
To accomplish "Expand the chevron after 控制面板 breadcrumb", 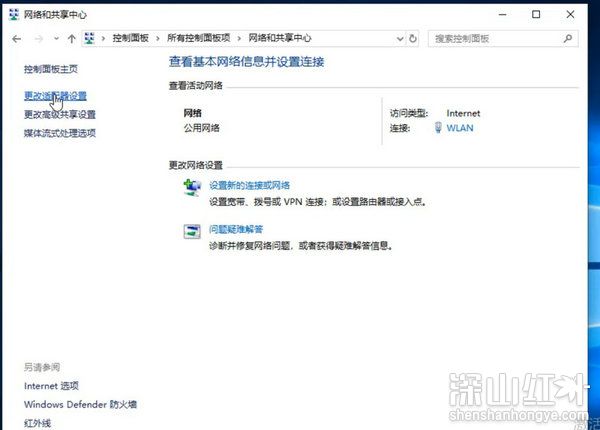I will pos(158,38).
